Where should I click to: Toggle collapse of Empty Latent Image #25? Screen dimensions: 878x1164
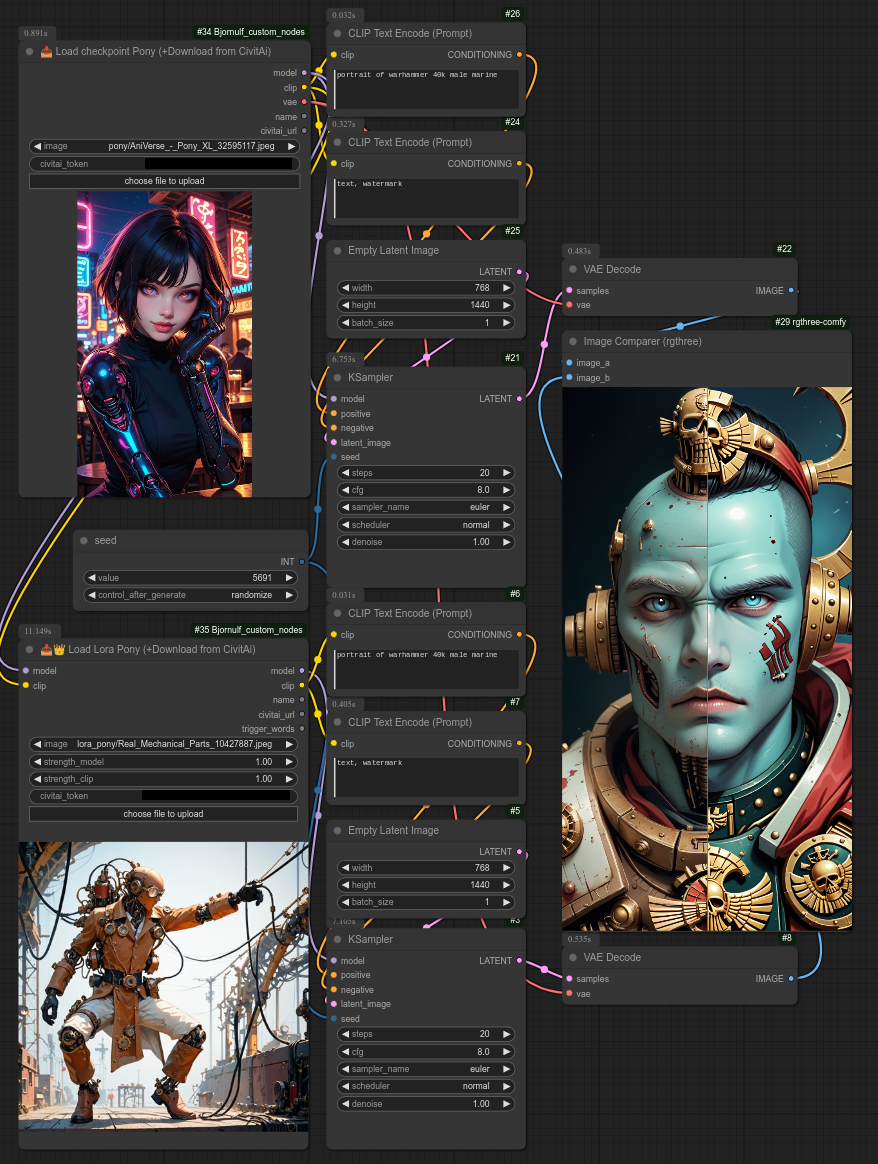337,250
